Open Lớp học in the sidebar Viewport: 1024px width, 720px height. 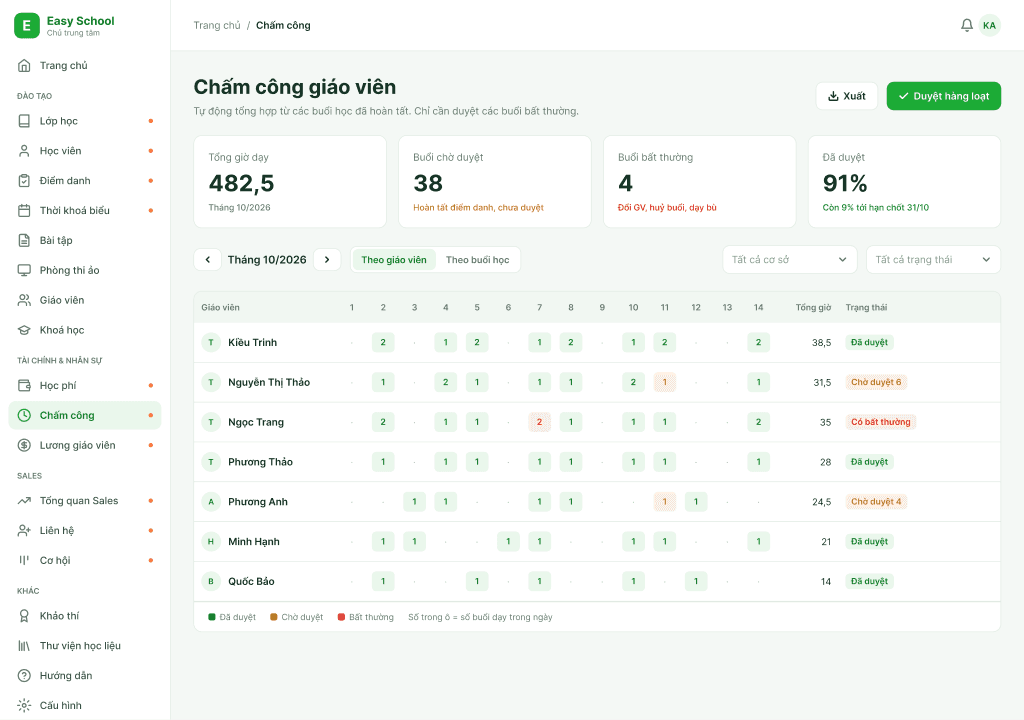point(85,121)
